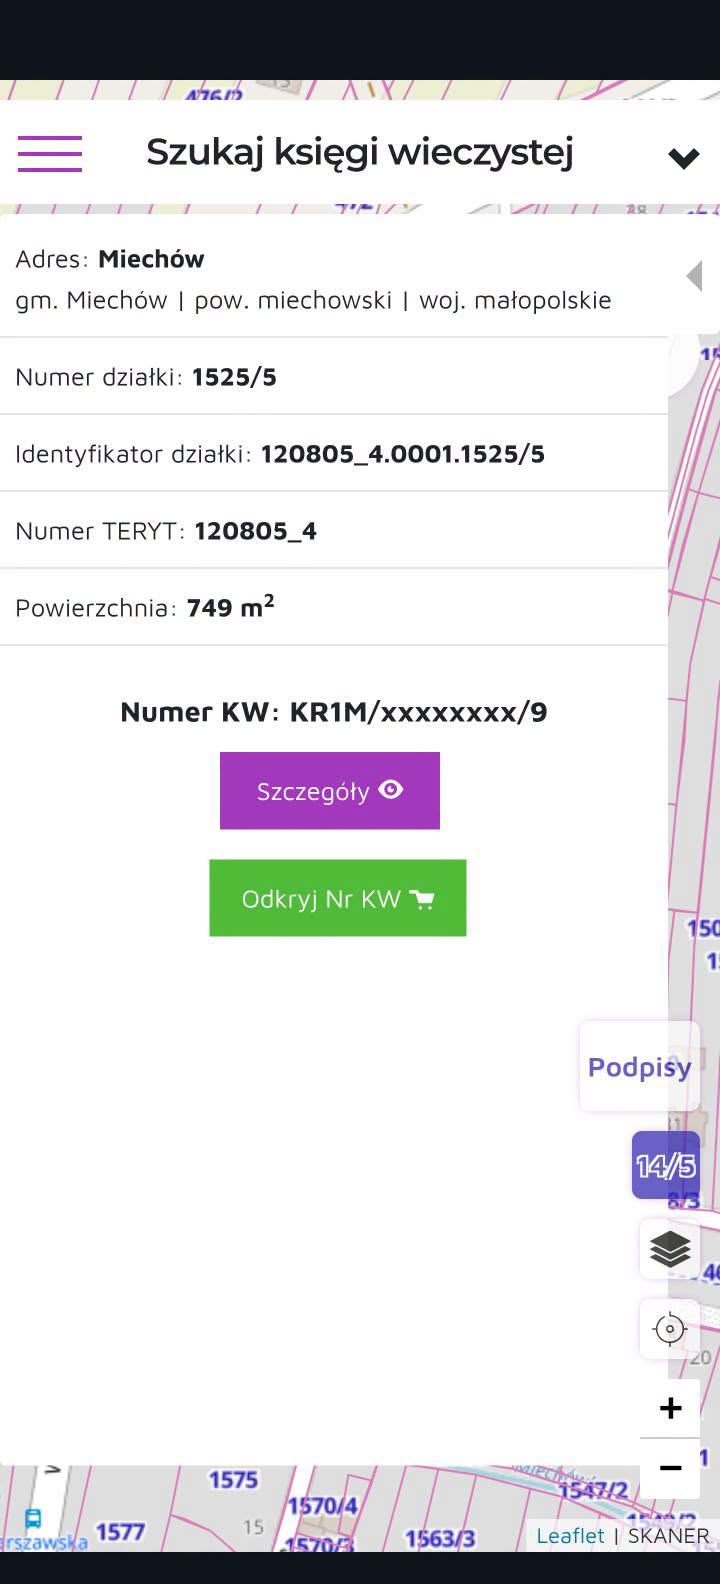Select parcel 1577 on the map
This screenshot has width=720, height=1584.
(x=120, y=1531)
